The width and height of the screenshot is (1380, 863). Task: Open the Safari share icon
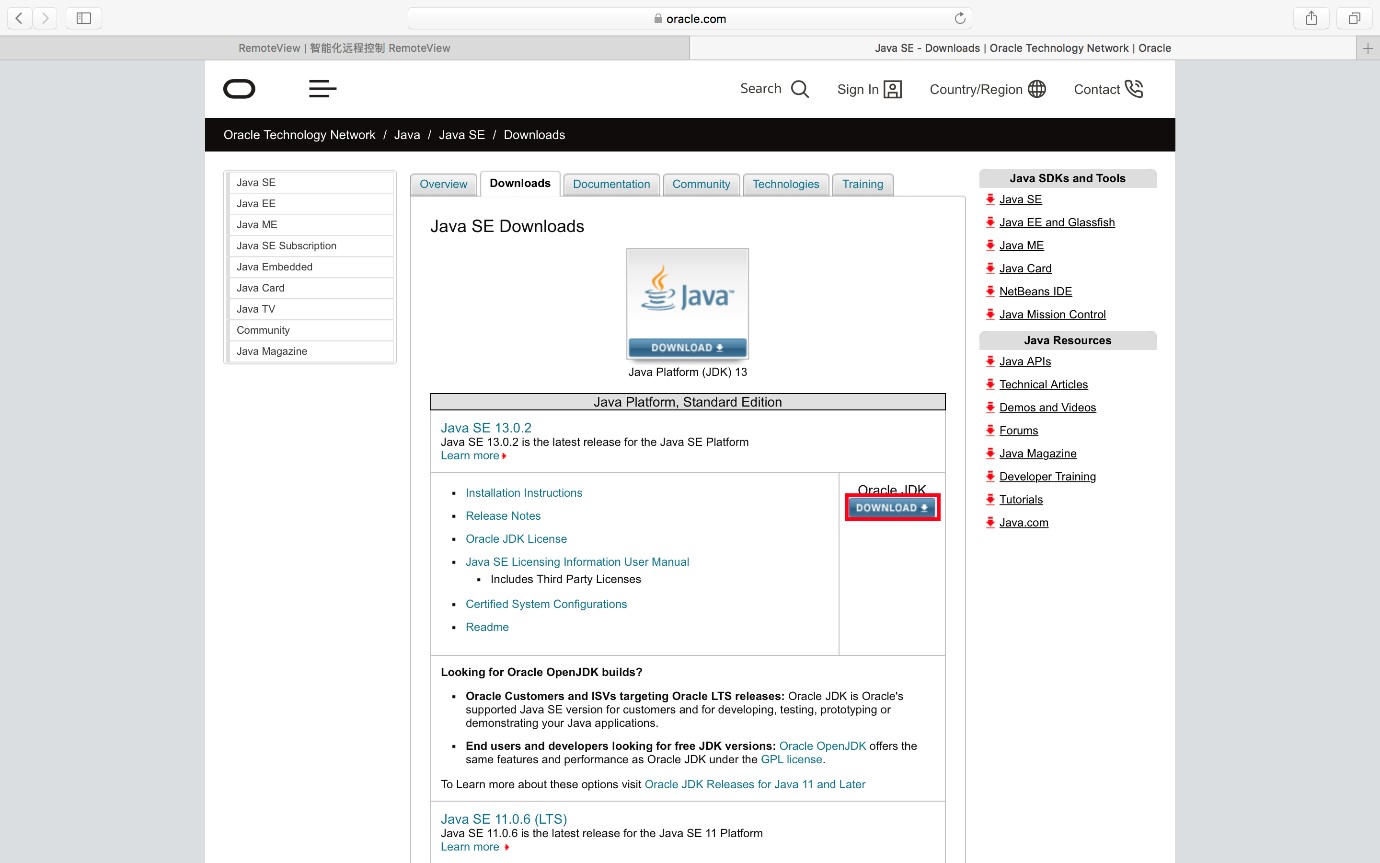tap(1311, 18)
